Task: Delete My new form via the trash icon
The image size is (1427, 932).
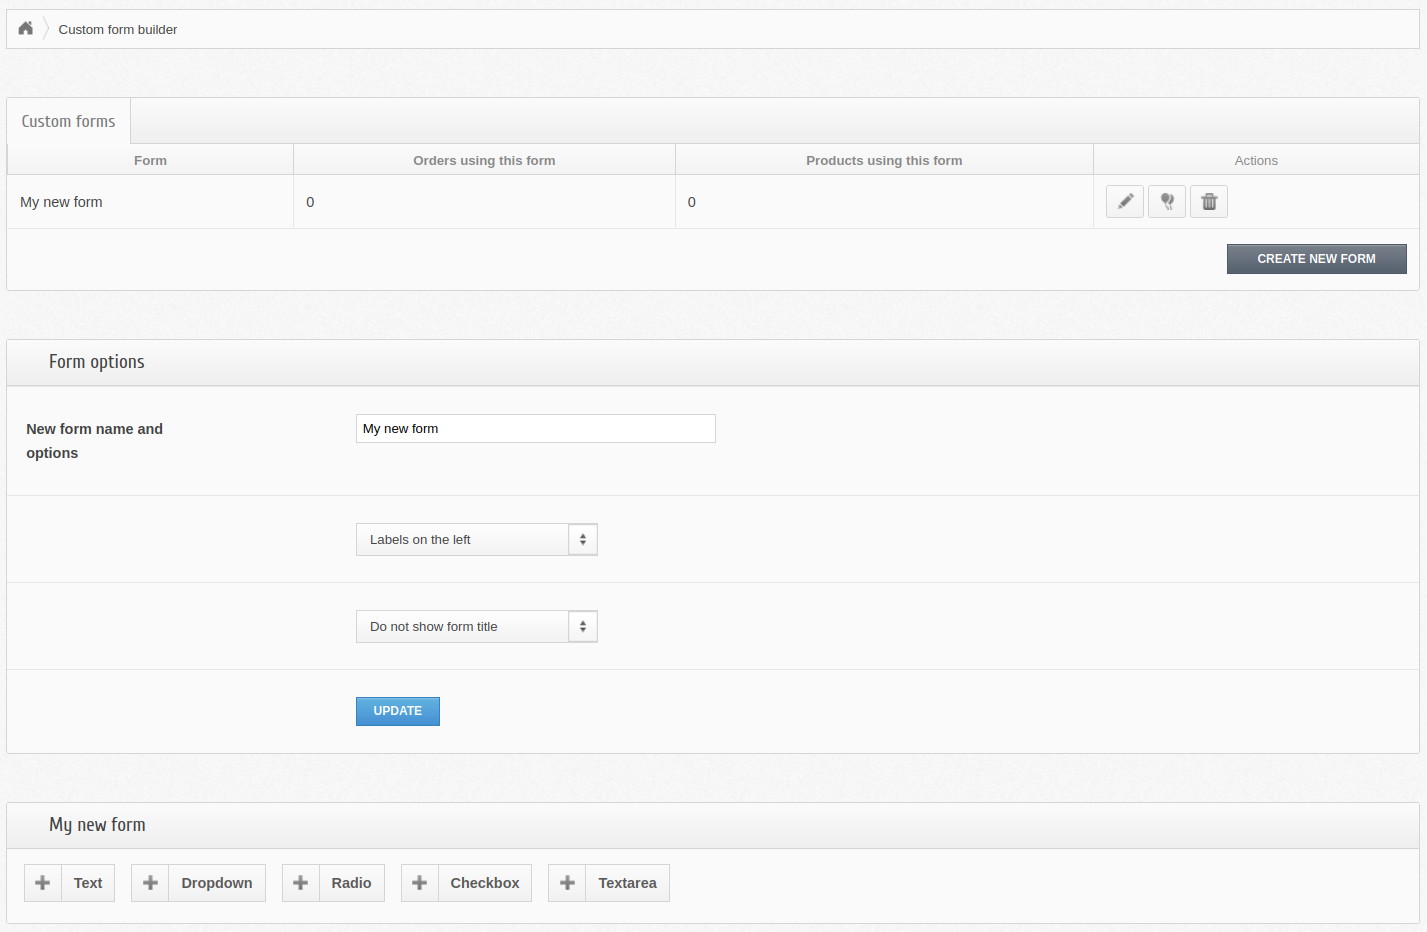Action: tap(1208, 201)
